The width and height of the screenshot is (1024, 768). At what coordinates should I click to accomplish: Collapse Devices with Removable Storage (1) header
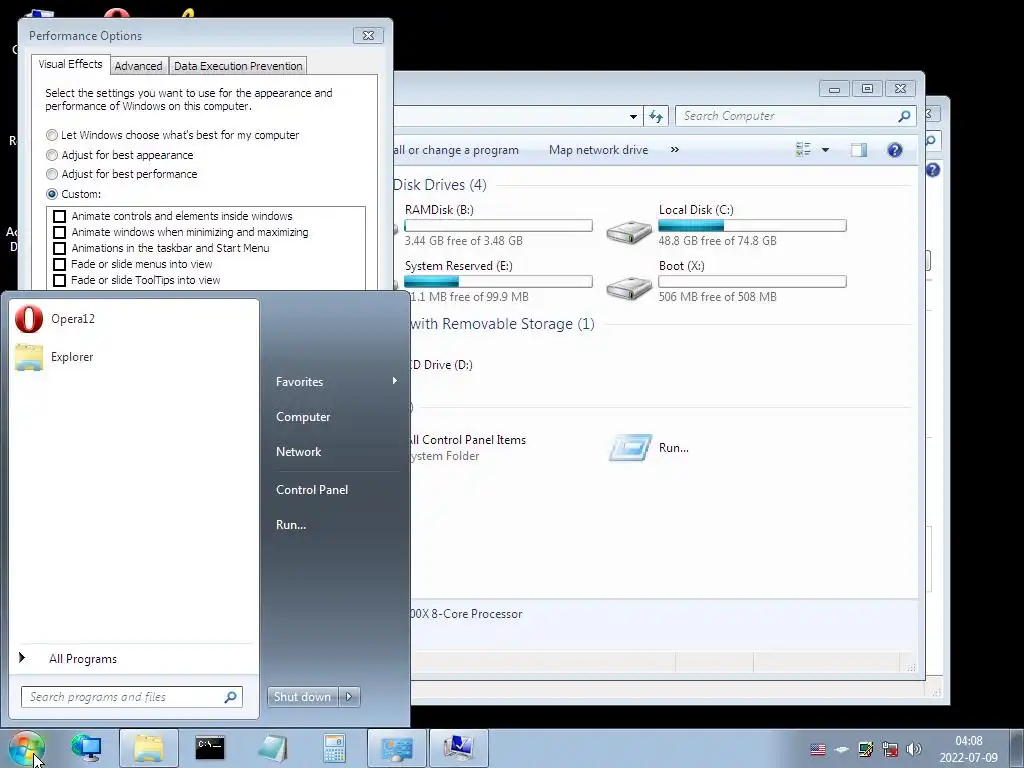tap(502, 324)
